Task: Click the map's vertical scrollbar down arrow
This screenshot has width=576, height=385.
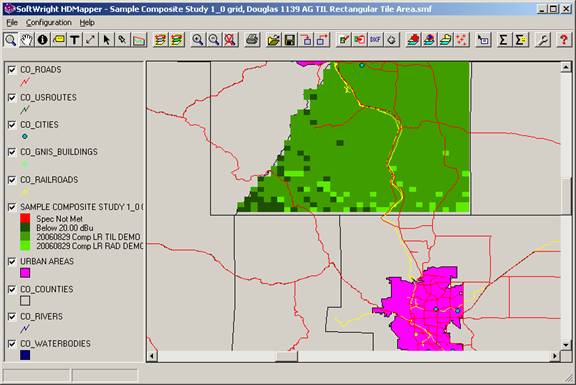Action: pyautogui.click(x=566, y=345)
